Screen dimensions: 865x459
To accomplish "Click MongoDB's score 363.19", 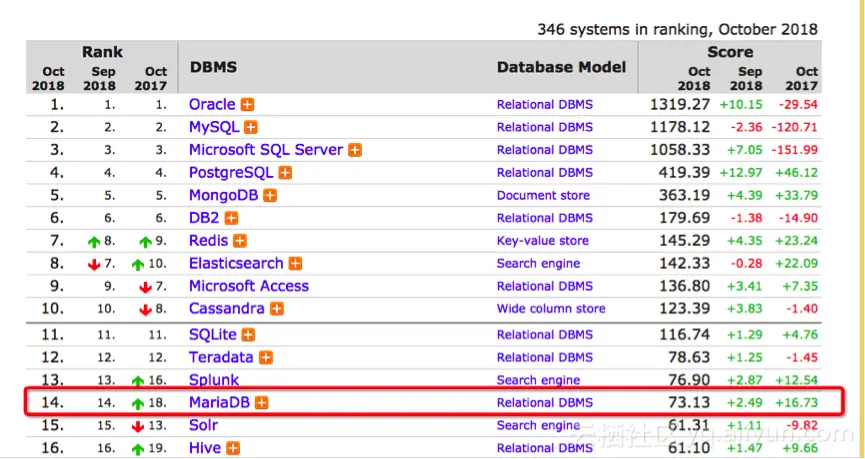I will [x=684, y=195].
